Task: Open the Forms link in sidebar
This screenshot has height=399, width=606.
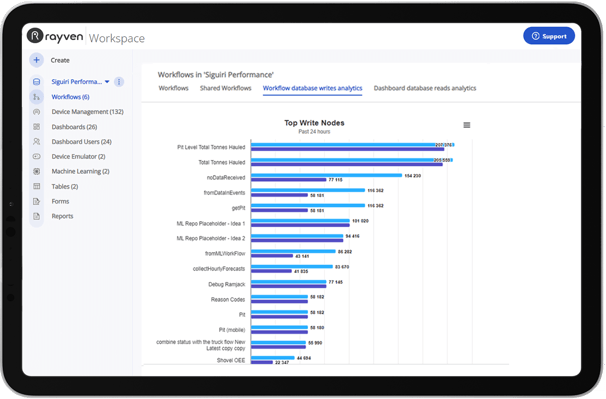Action: (60, 201)
